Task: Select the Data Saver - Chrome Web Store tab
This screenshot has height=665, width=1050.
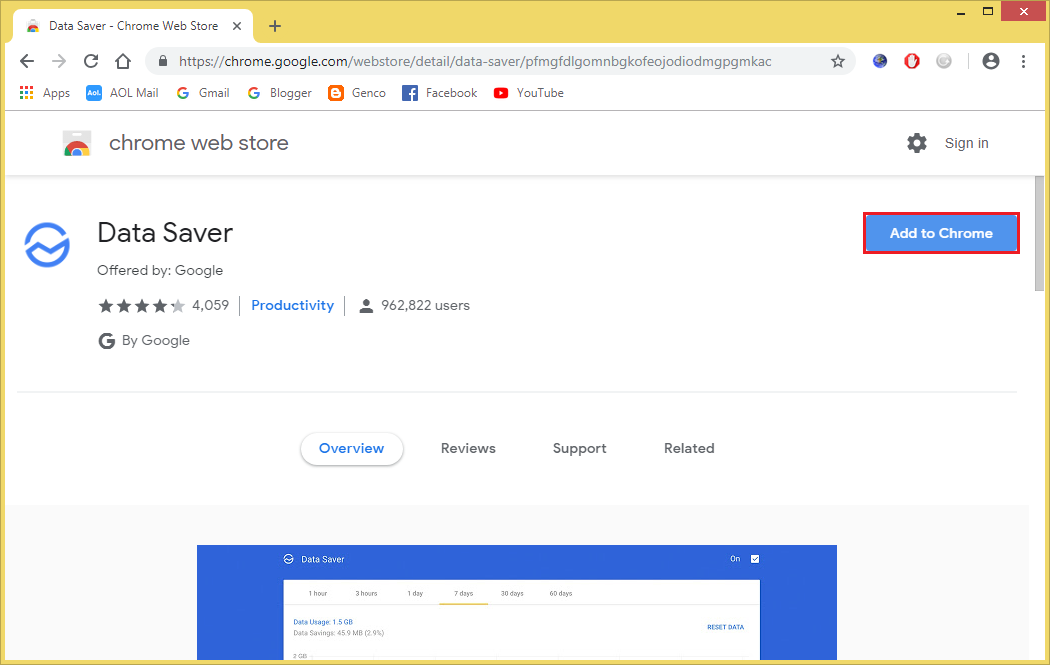Action: coord(133,26)
